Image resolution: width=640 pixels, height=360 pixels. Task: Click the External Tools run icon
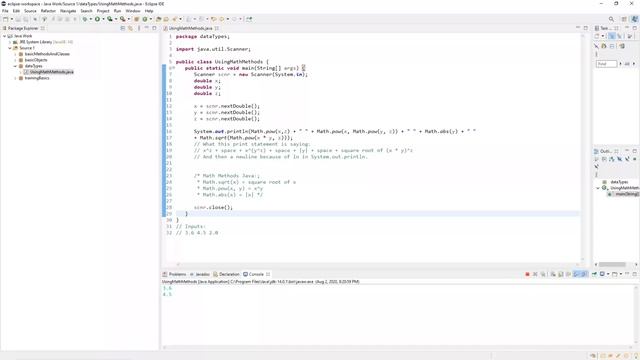[x=122, y=19]
